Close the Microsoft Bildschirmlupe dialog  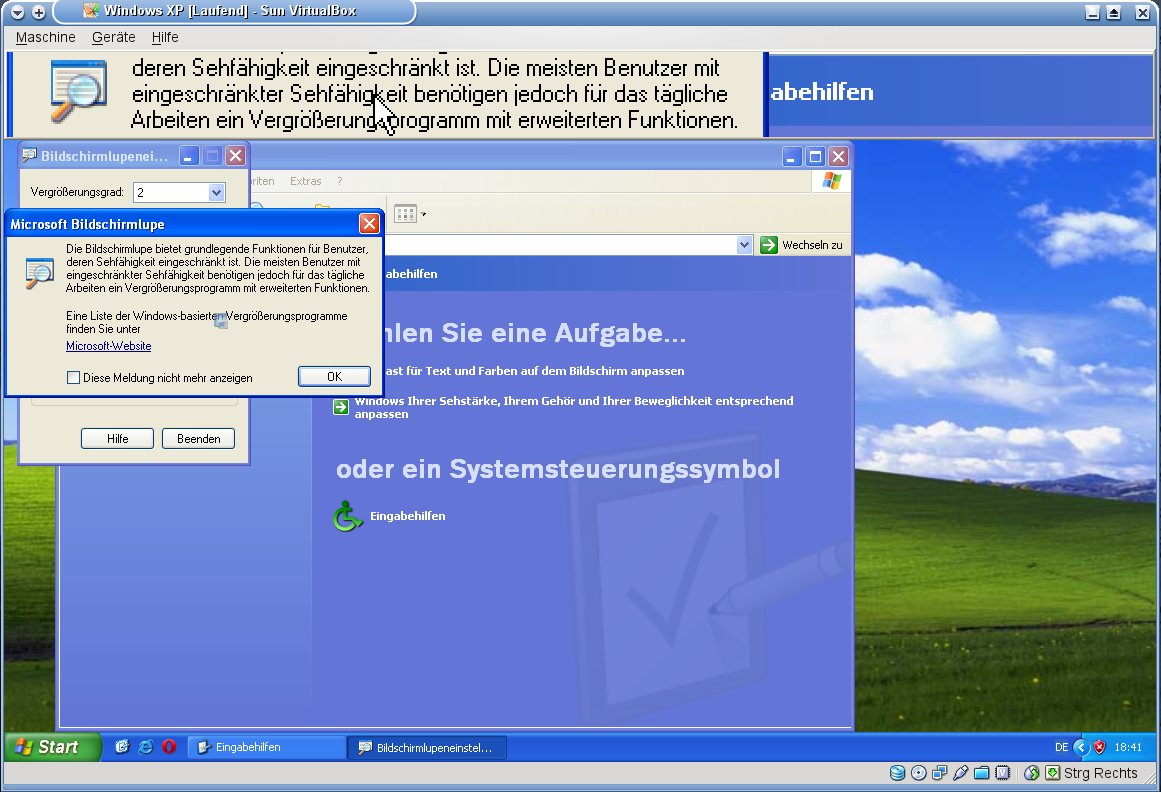[369, 224]
